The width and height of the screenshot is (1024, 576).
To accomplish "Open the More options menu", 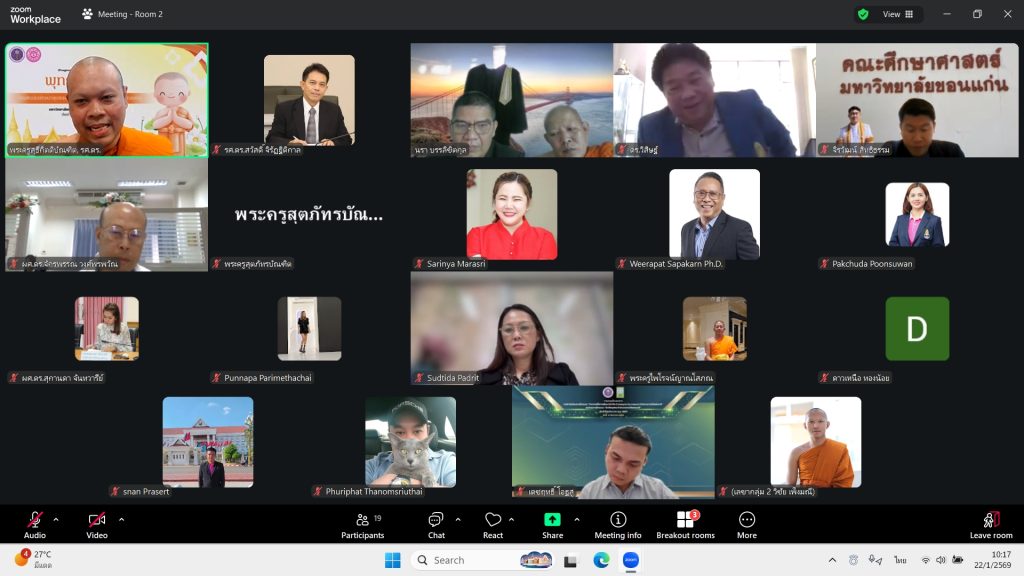I will pos(747,523).
